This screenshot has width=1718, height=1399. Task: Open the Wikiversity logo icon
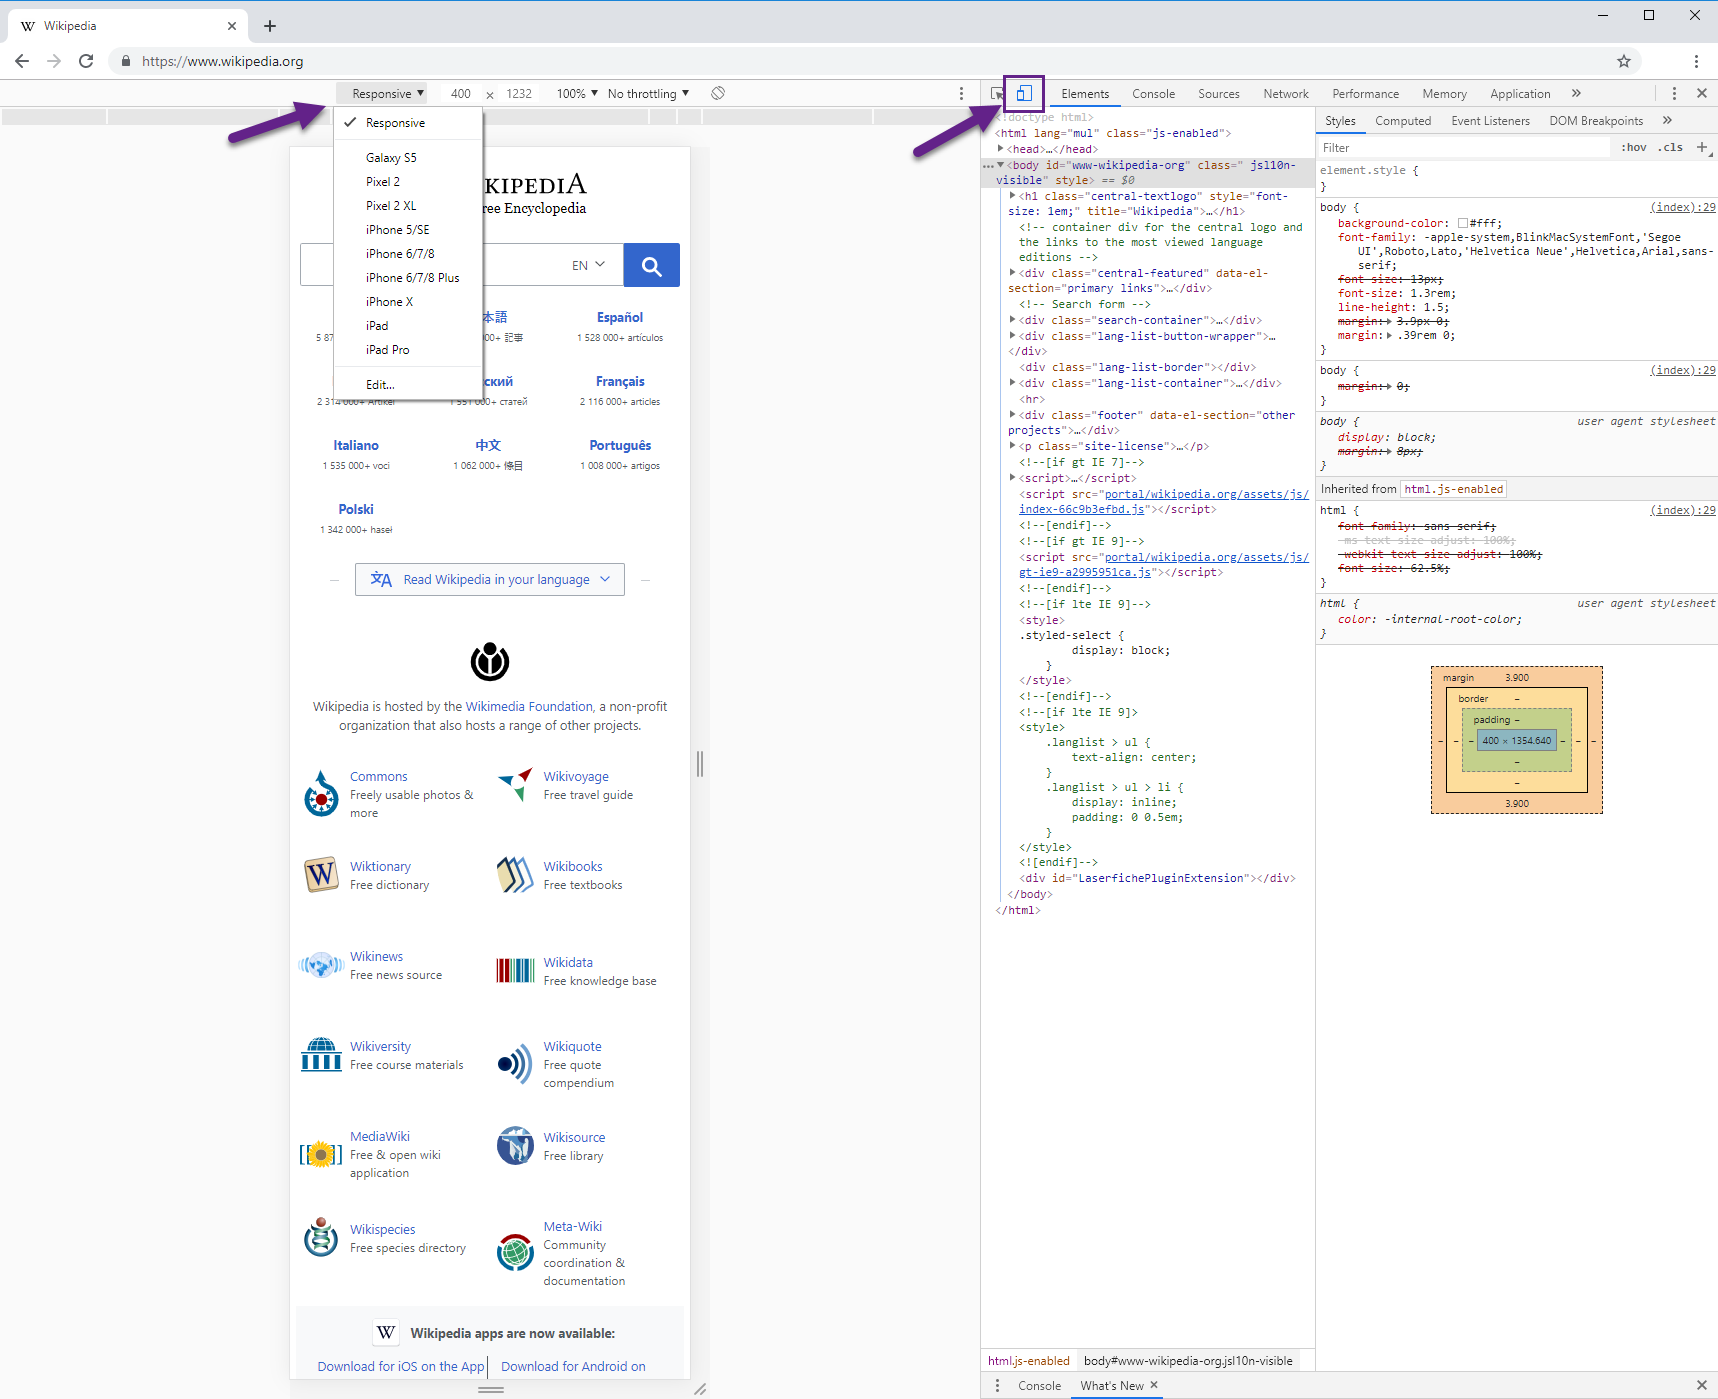point(321,1054)
